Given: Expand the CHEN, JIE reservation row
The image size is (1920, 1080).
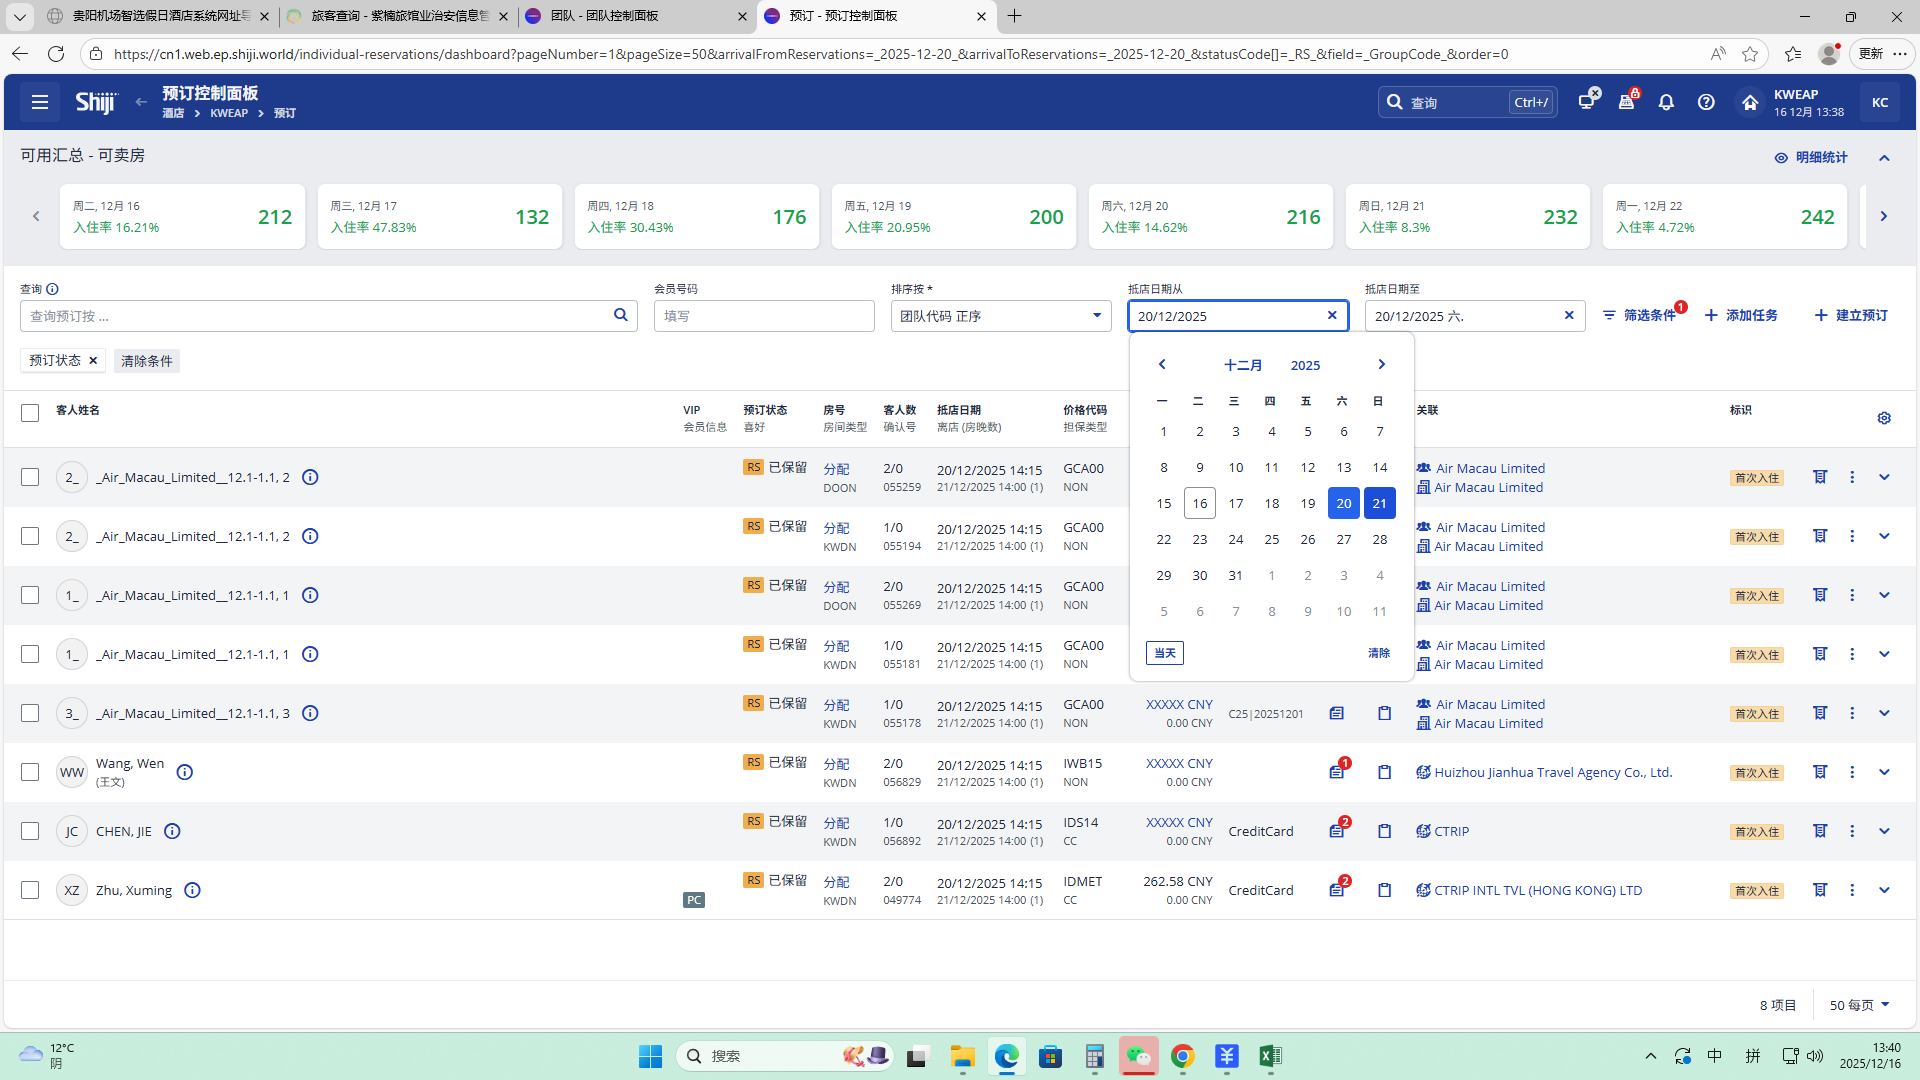Looking at the screenshot, I should pyautogui.click(x=1884, y=831).
